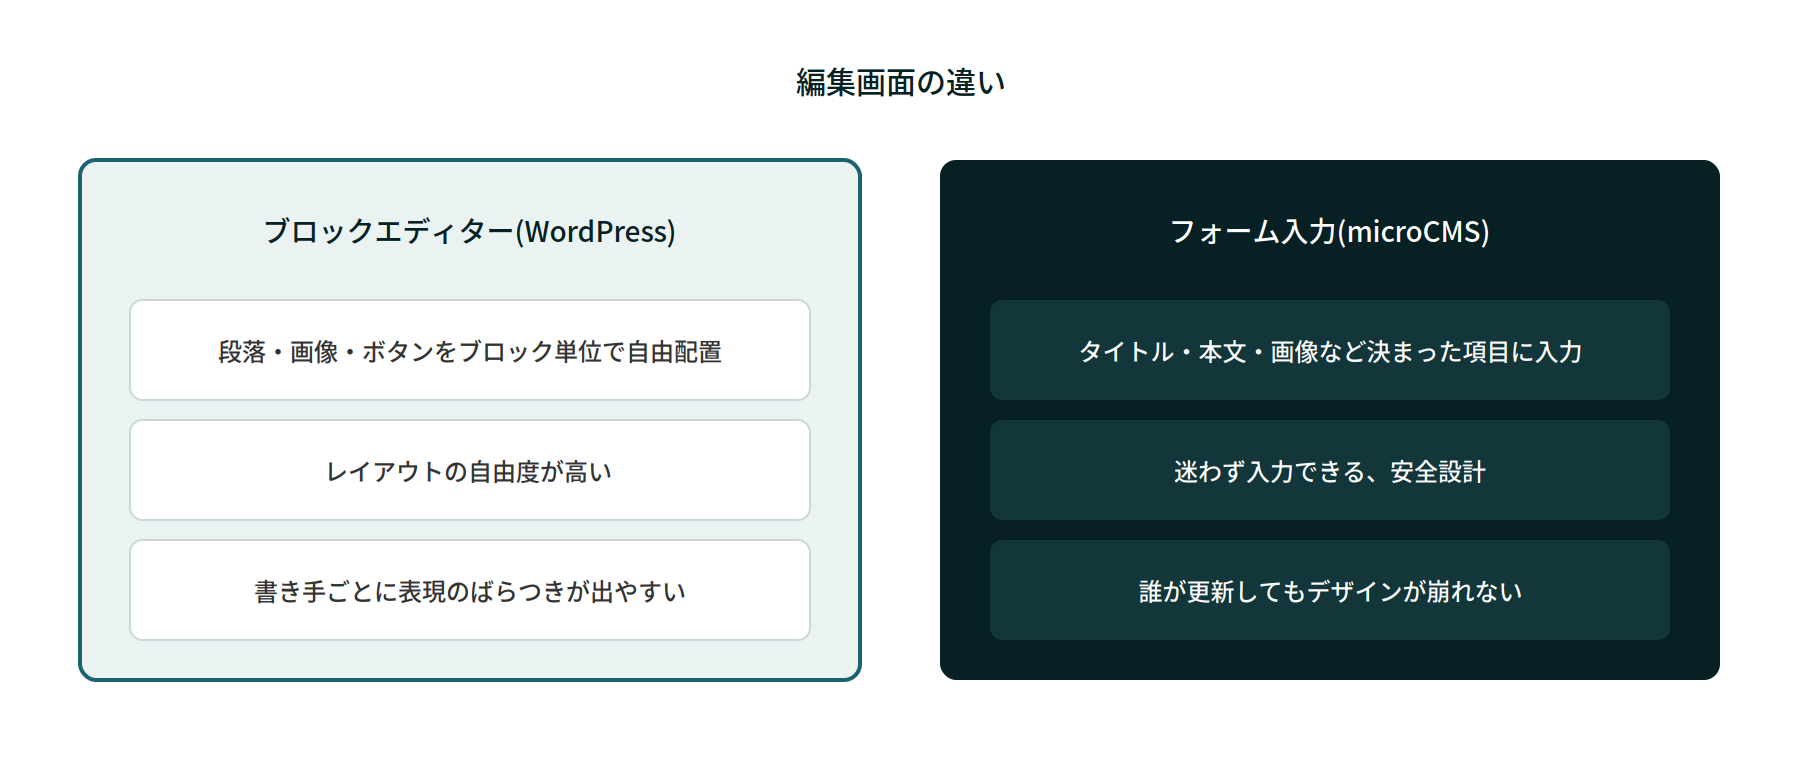Select the フォーム入力(microCMS) card title
This screenshot has width=1800, height=760.
click(x=1330, y=231)
